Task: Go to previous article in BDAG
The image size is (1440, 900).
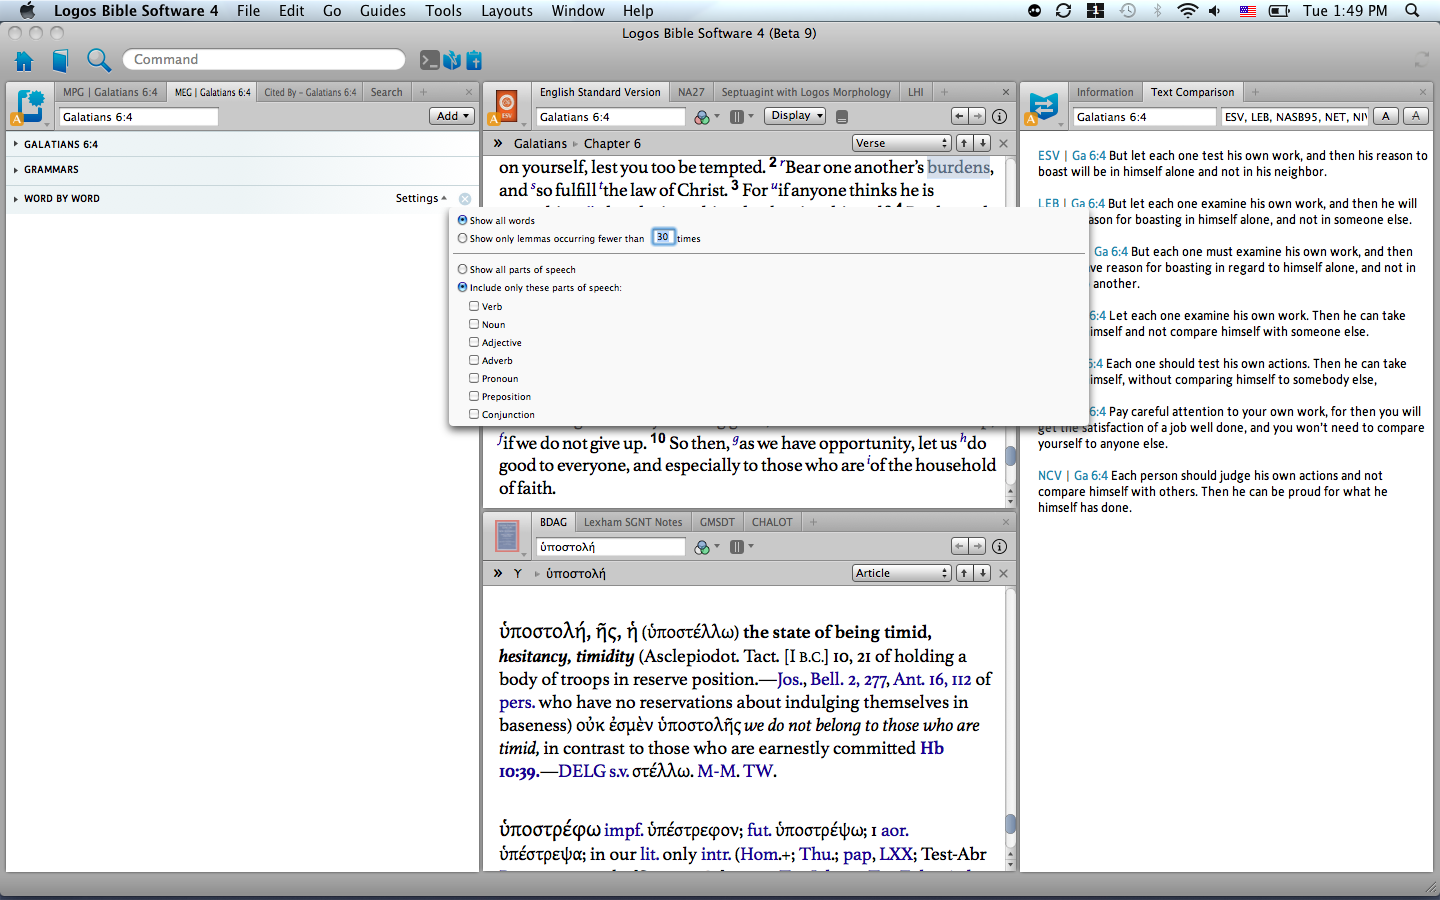Action: click(x=964, y=573)
